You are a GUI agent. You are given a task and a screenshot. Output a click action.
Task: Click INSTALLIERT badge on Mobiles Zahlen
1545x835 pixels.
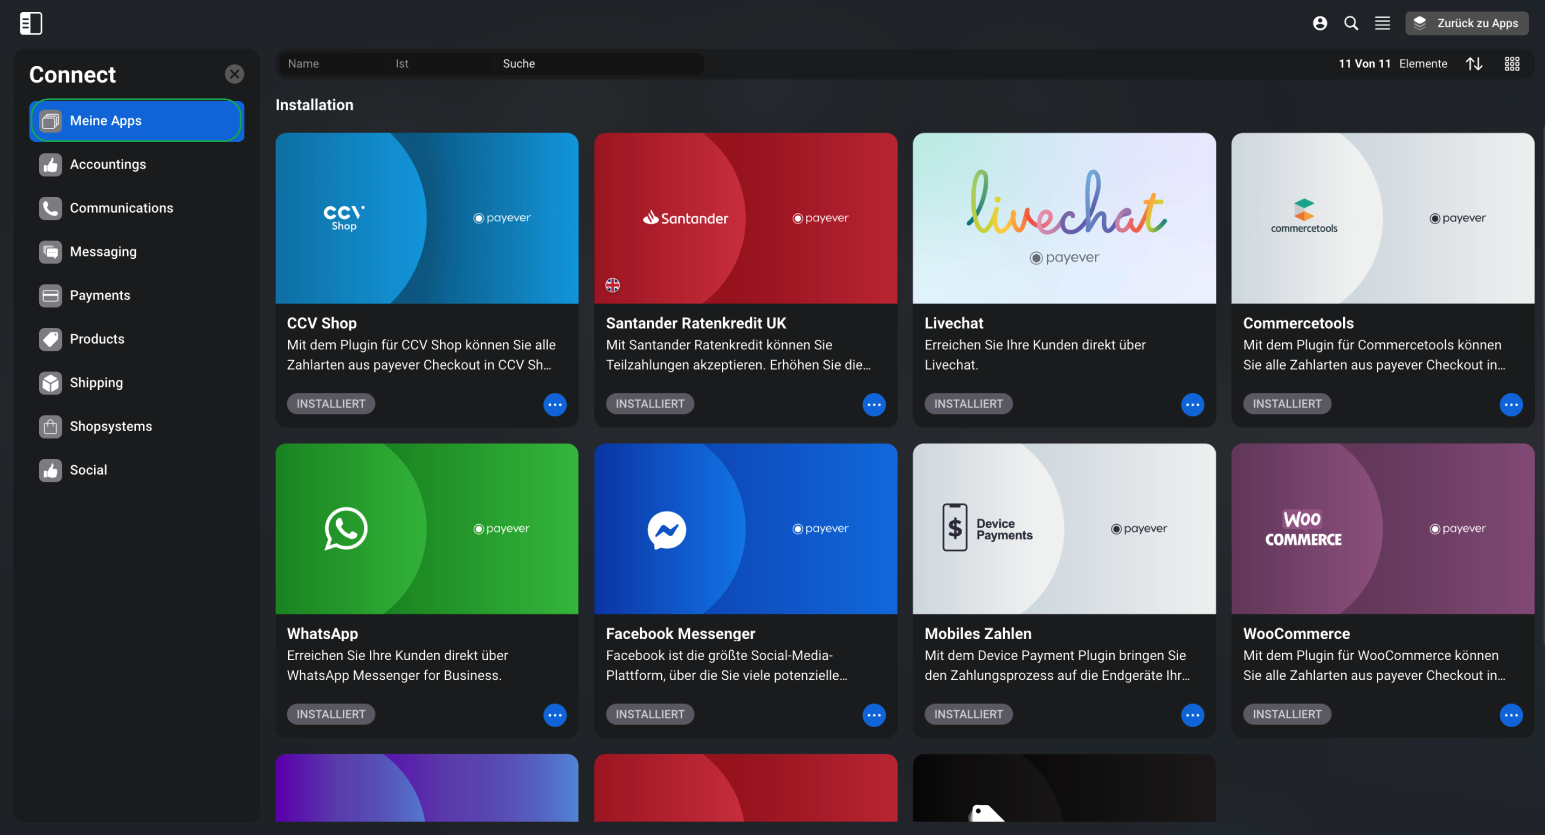tap(969, 714)
